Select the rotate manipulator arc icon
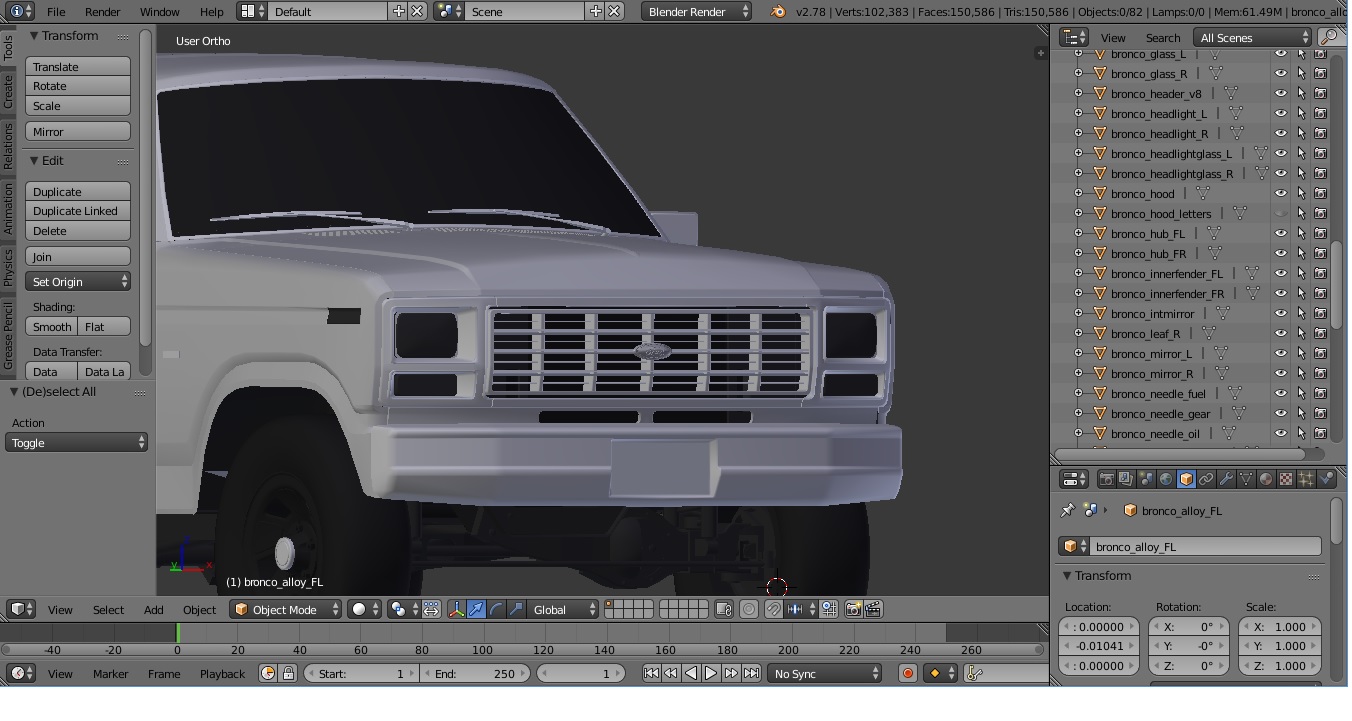The image size is (1352, 721). coord(497,609)
